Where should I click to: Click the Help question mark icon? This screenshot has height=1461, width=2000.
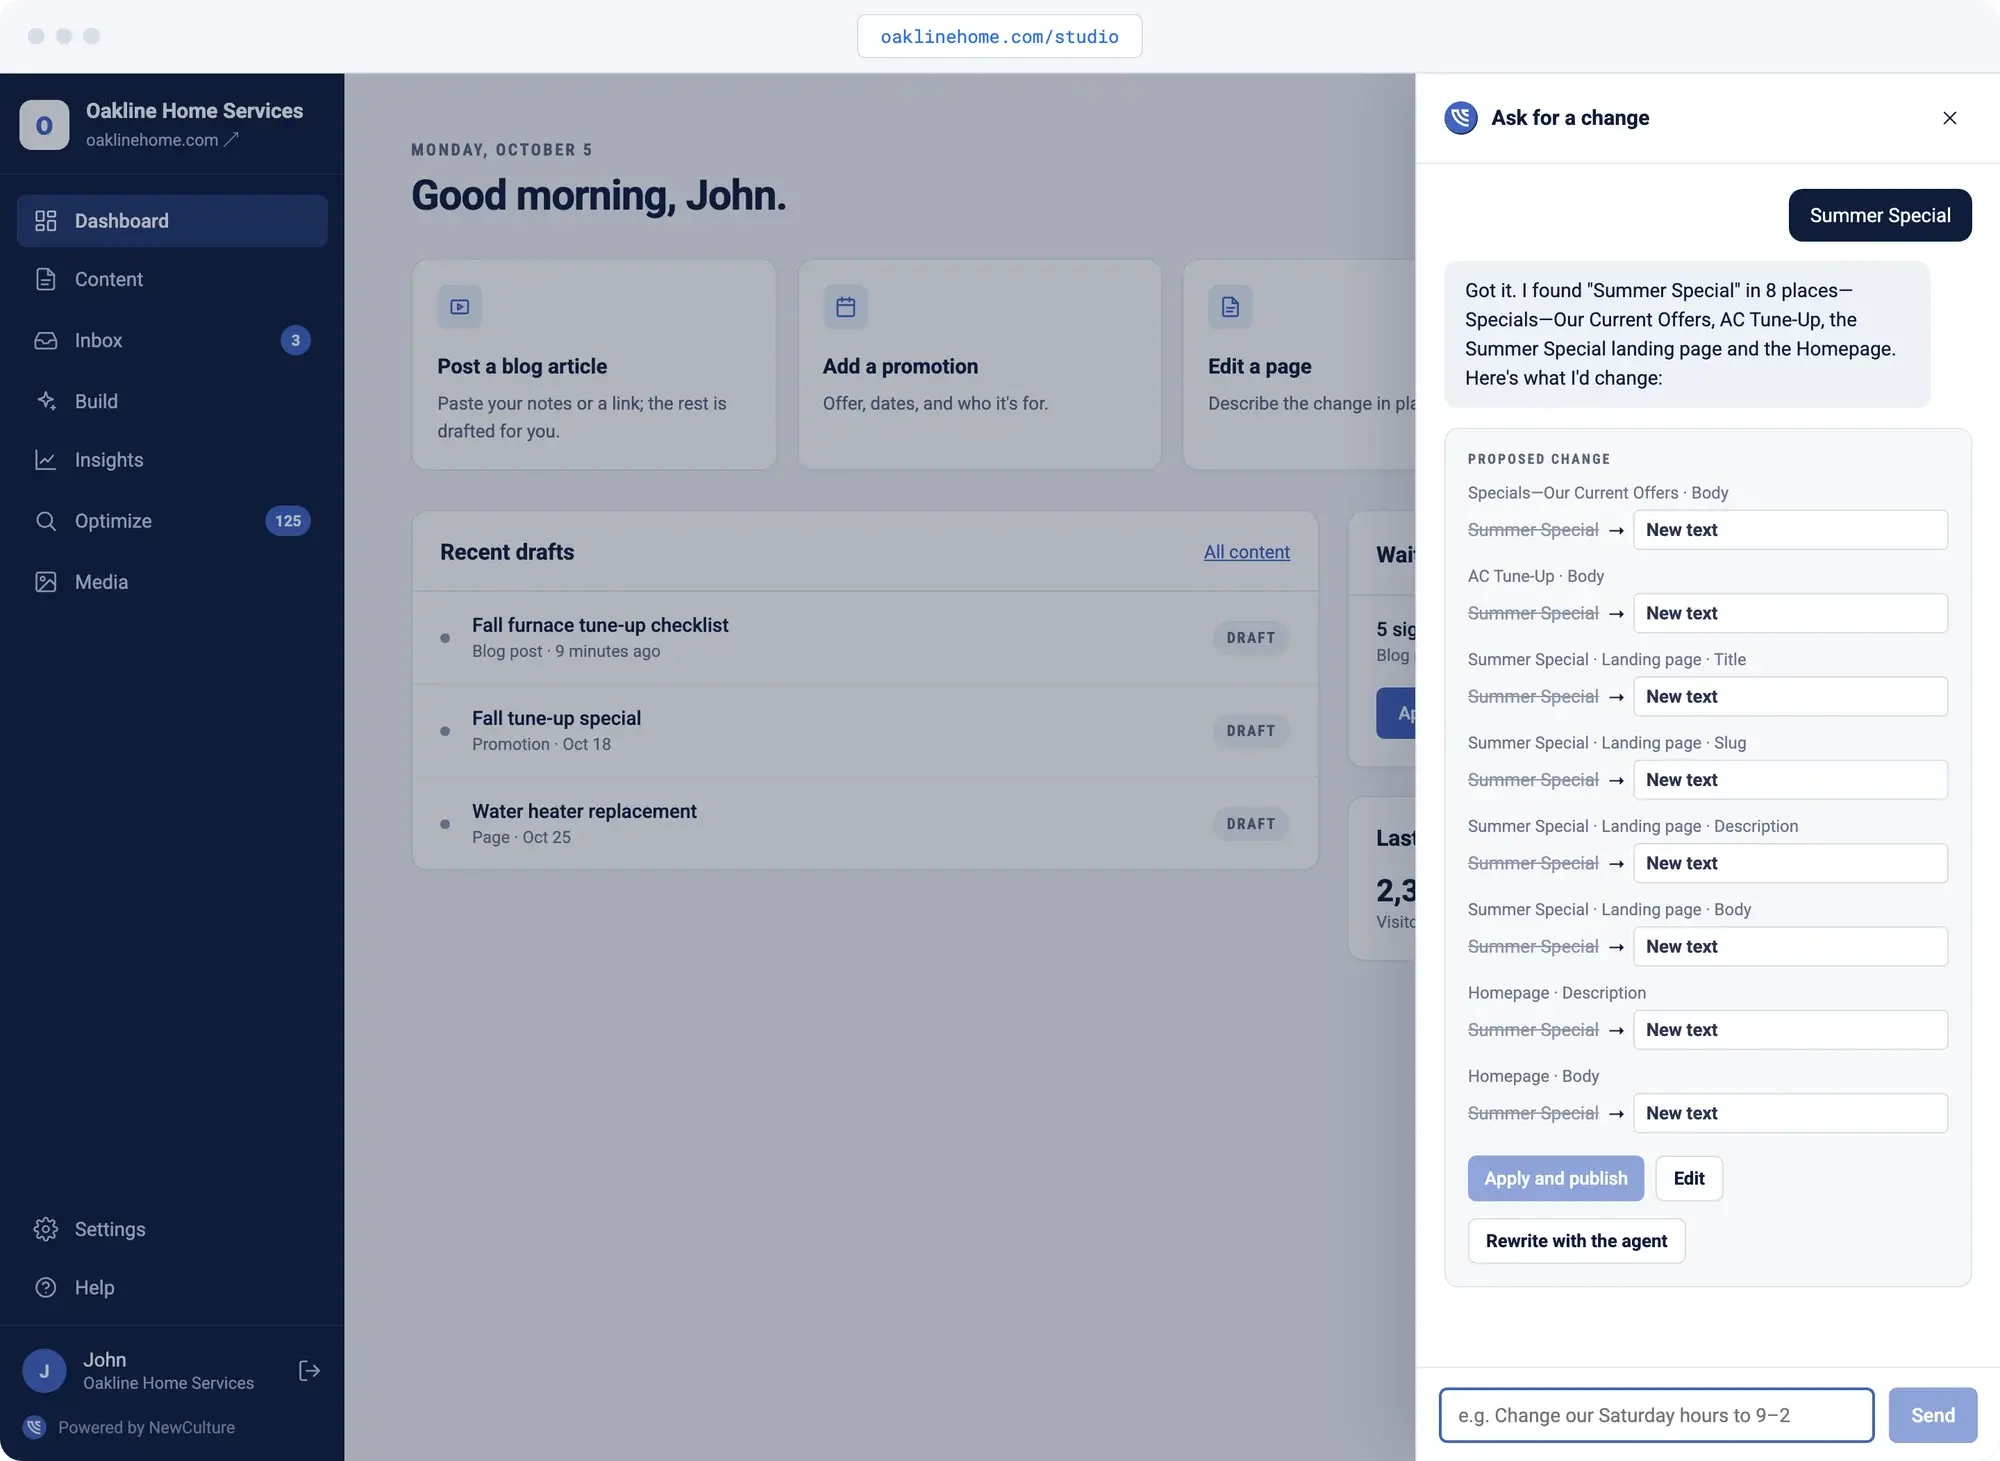[46, 1288]
